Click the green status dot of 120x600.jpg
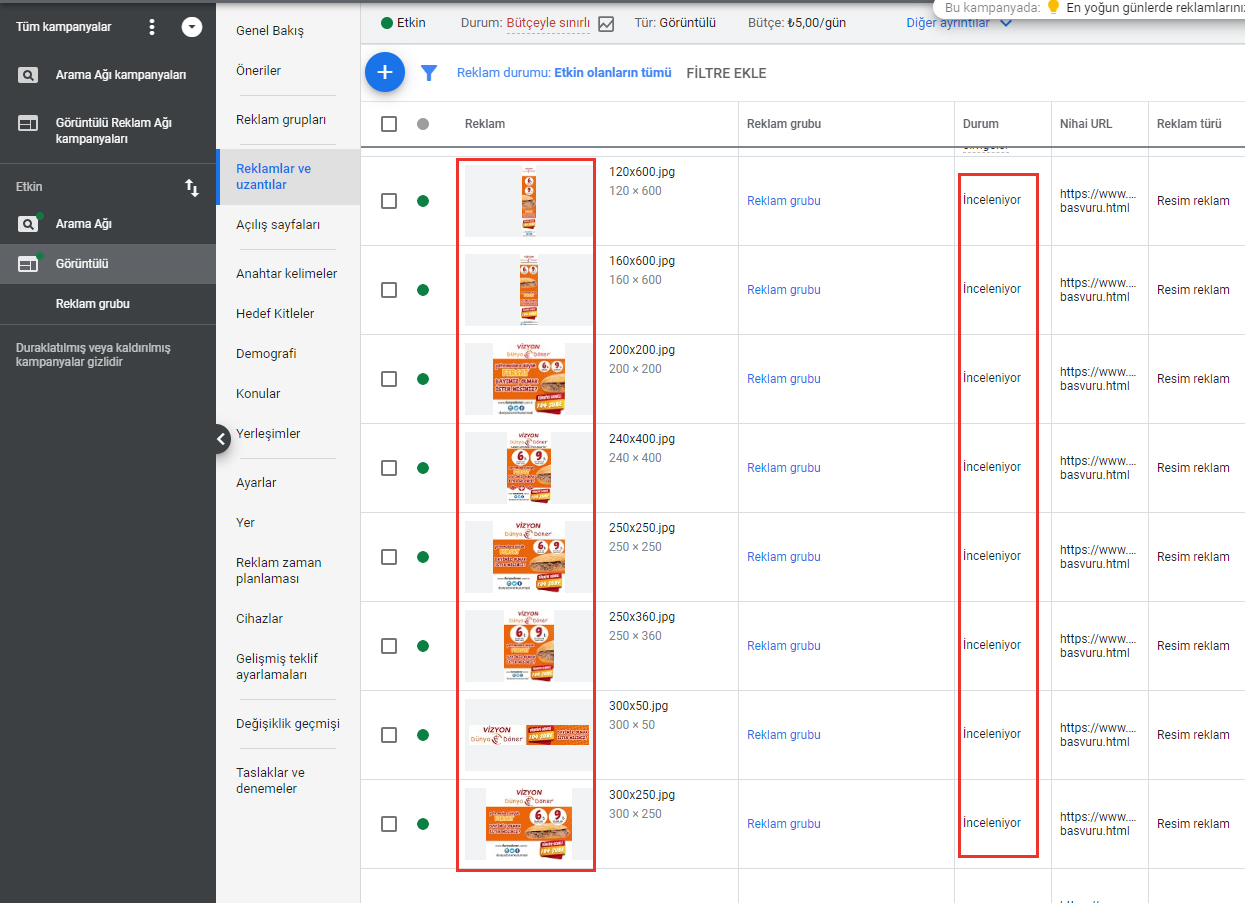 click(423, 201)
